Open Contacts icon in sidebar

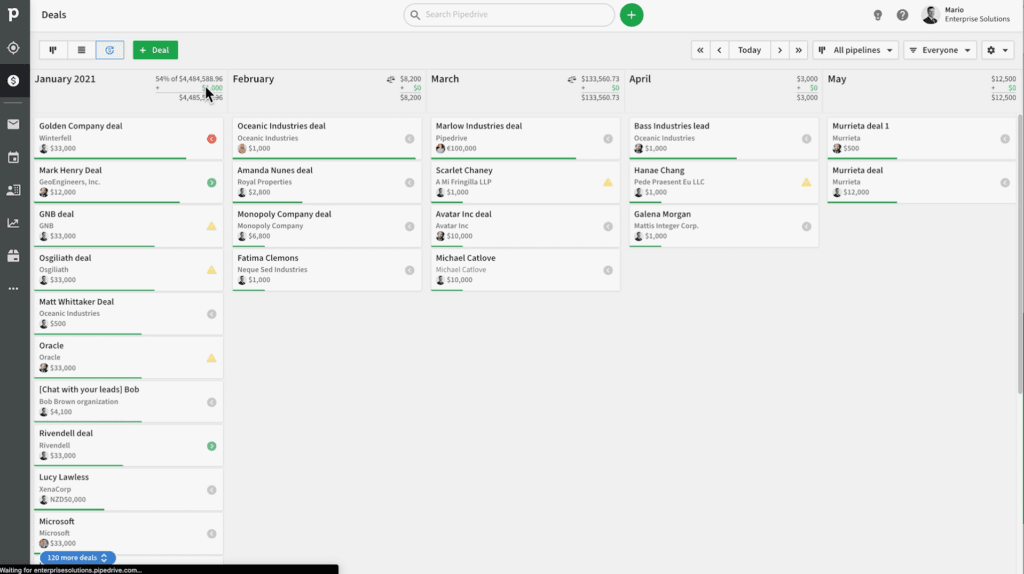[14, 190]
